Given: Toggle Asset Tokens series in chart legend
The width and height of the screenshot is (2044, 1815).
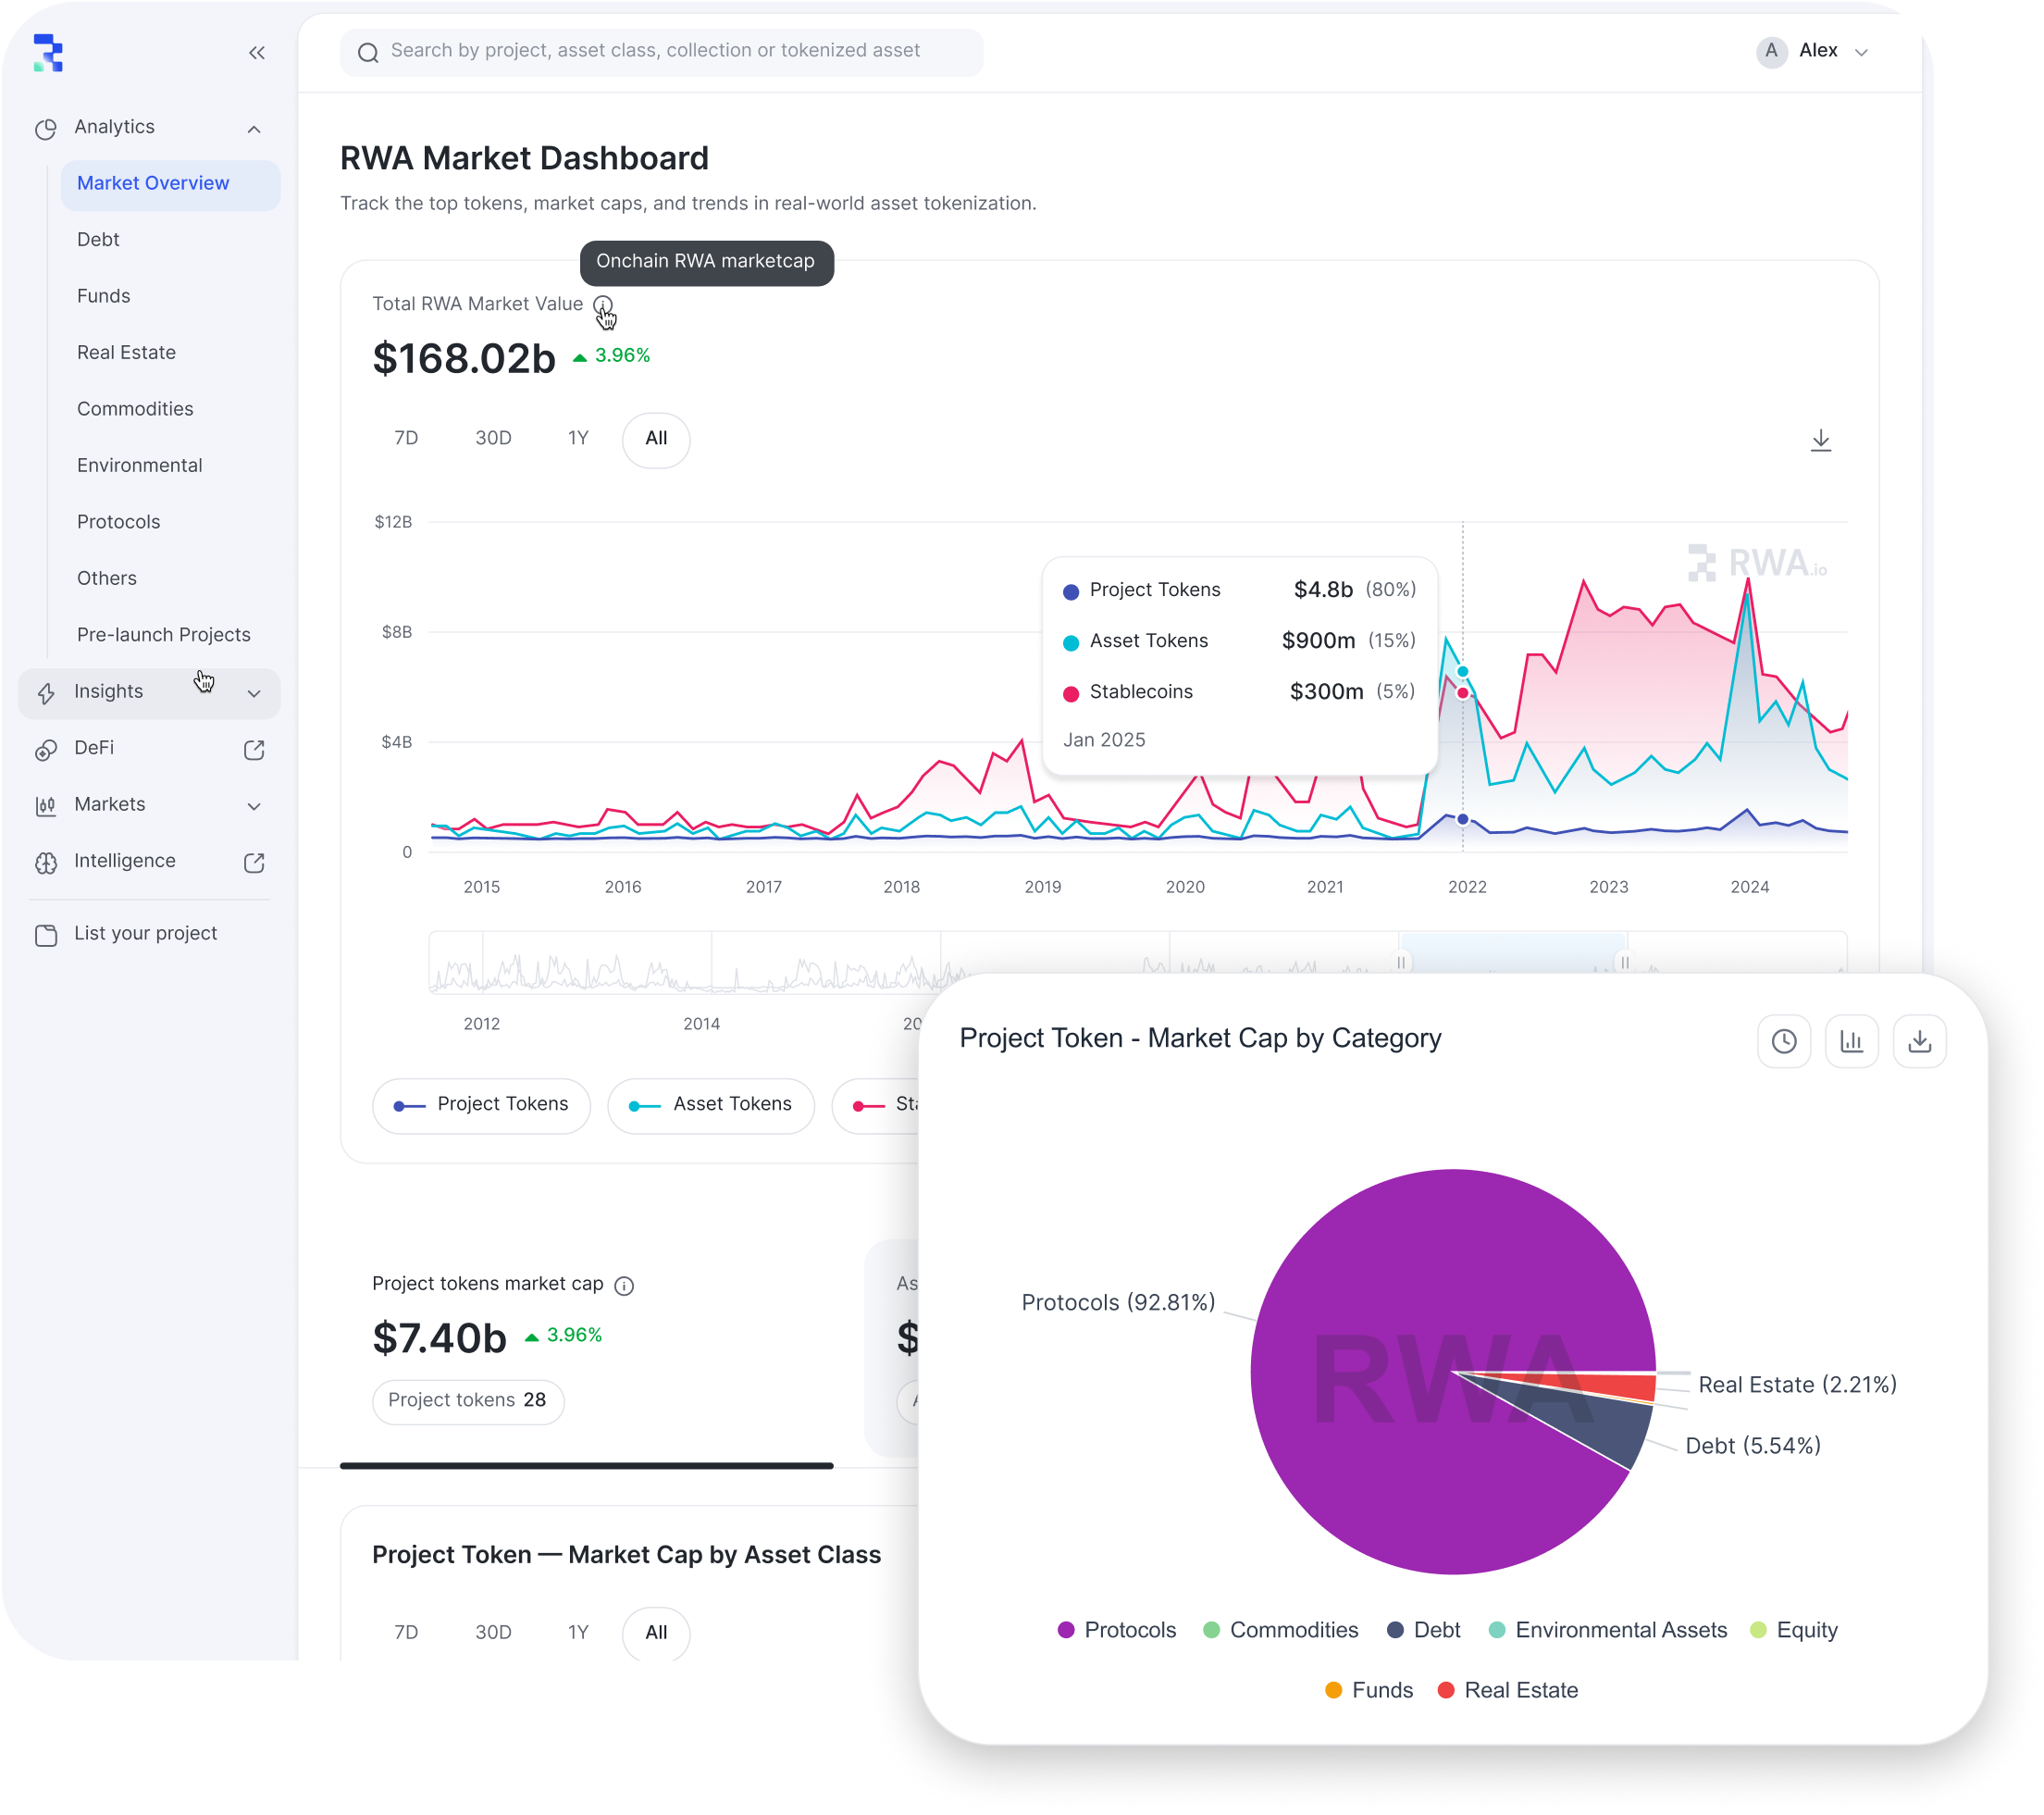Looking at the screenshot, I should [x=711, y=1104].
